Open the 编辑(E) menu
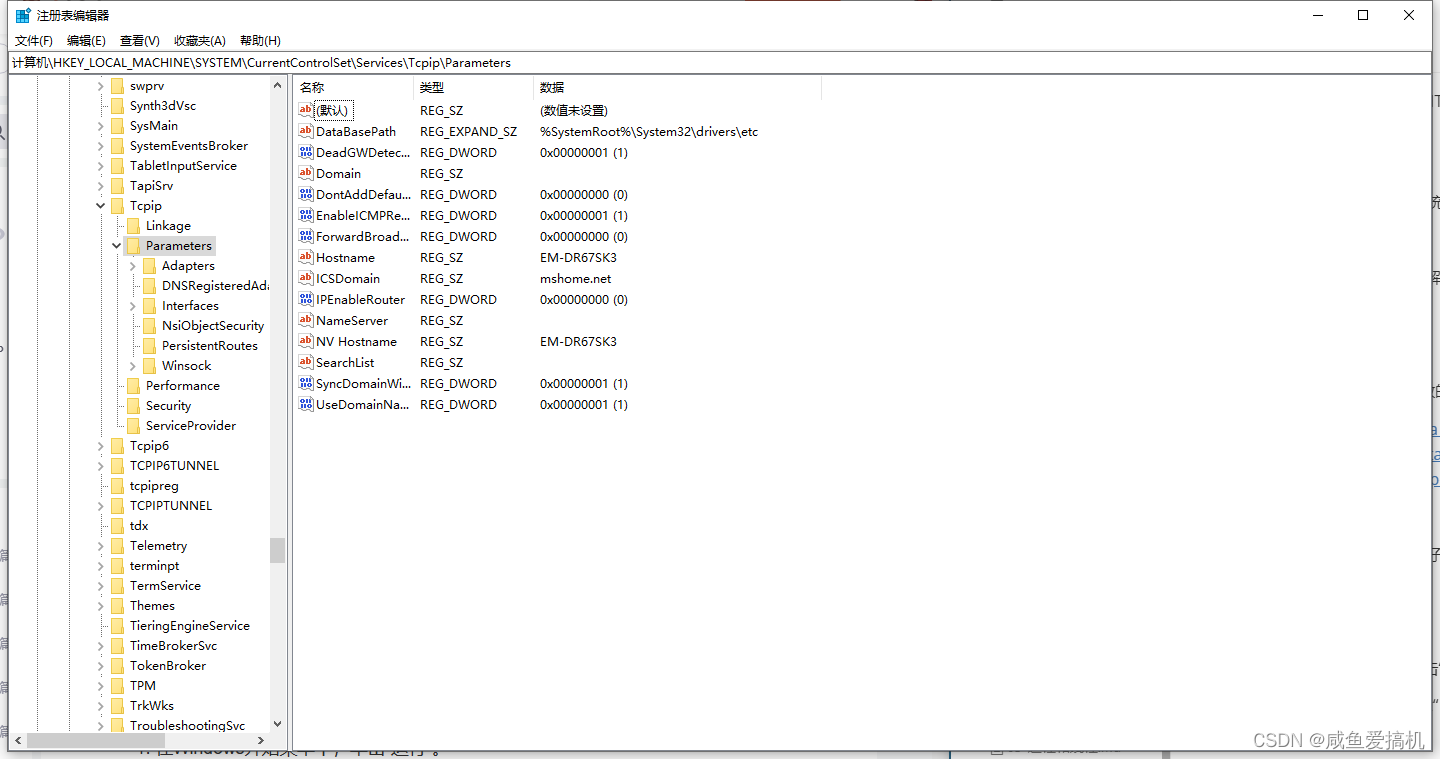Image resolution: width=1440 pixels, height=759 pixels. click(86, 41)
